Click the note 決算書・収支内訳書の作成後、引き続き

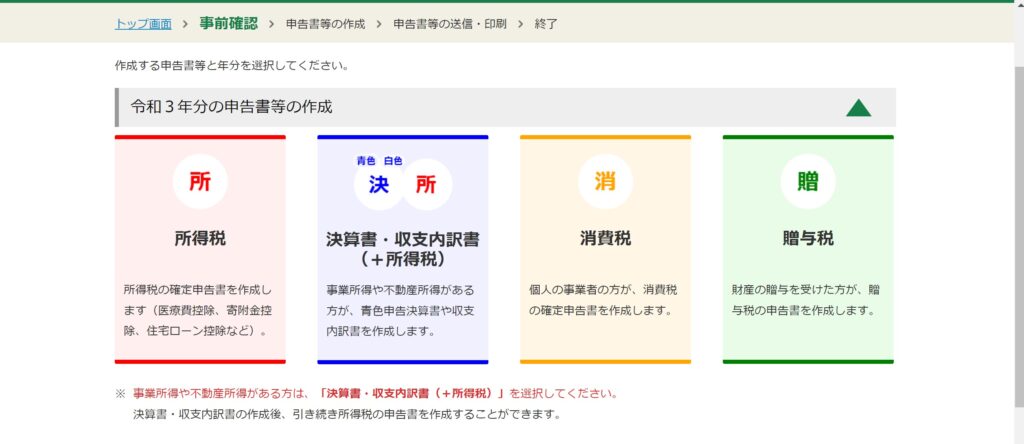point(347,414)
